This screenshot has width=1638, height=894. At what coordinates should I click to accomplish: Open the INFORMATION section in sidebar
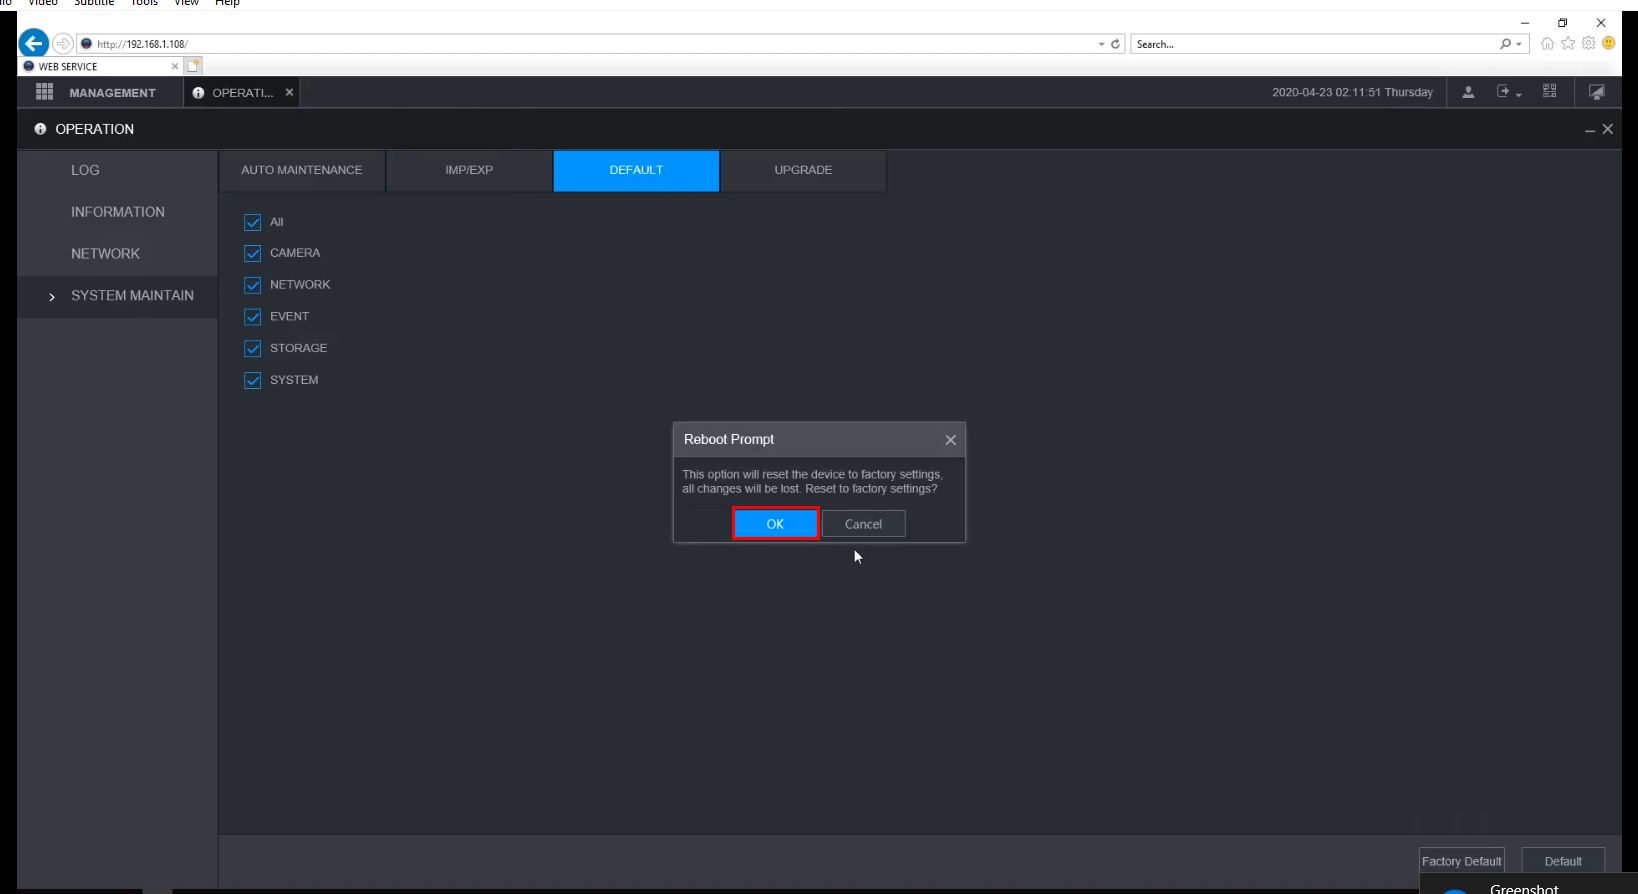[117, 212]
